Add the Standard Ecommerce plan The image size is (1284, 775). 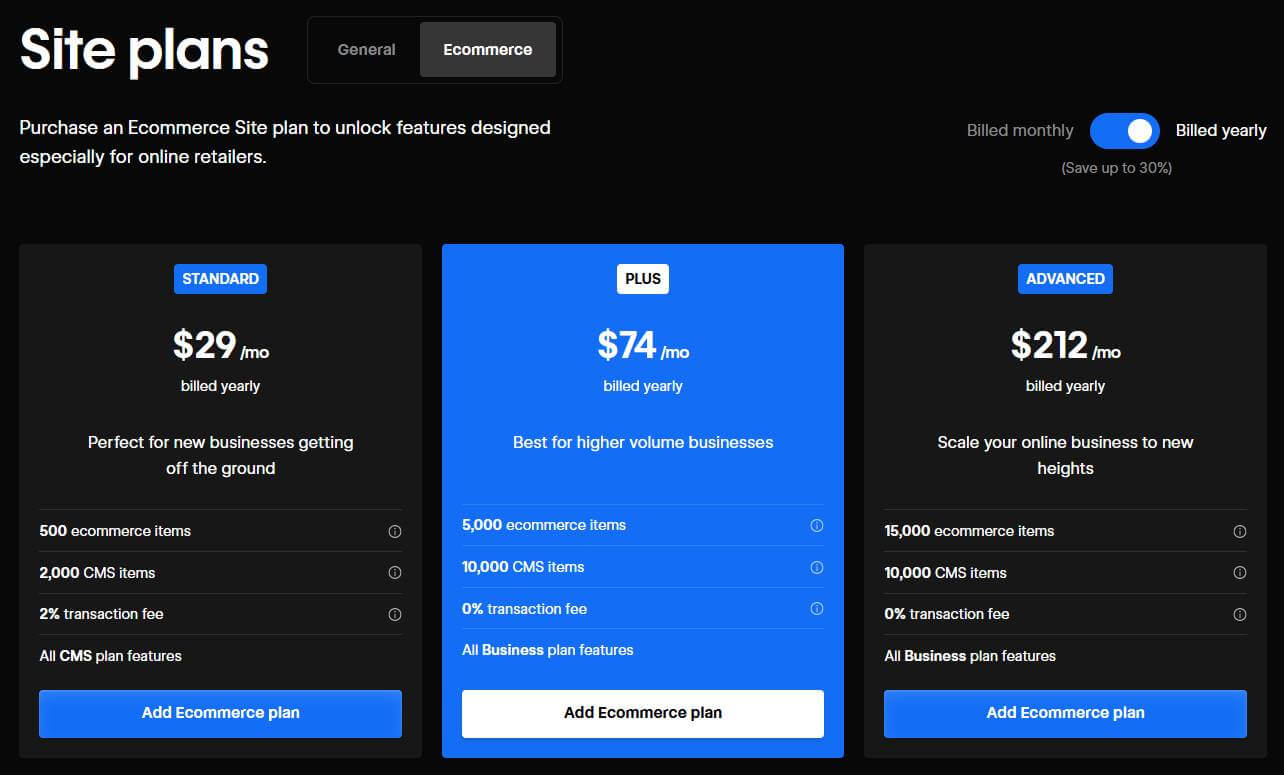click(x=220, y=713)
